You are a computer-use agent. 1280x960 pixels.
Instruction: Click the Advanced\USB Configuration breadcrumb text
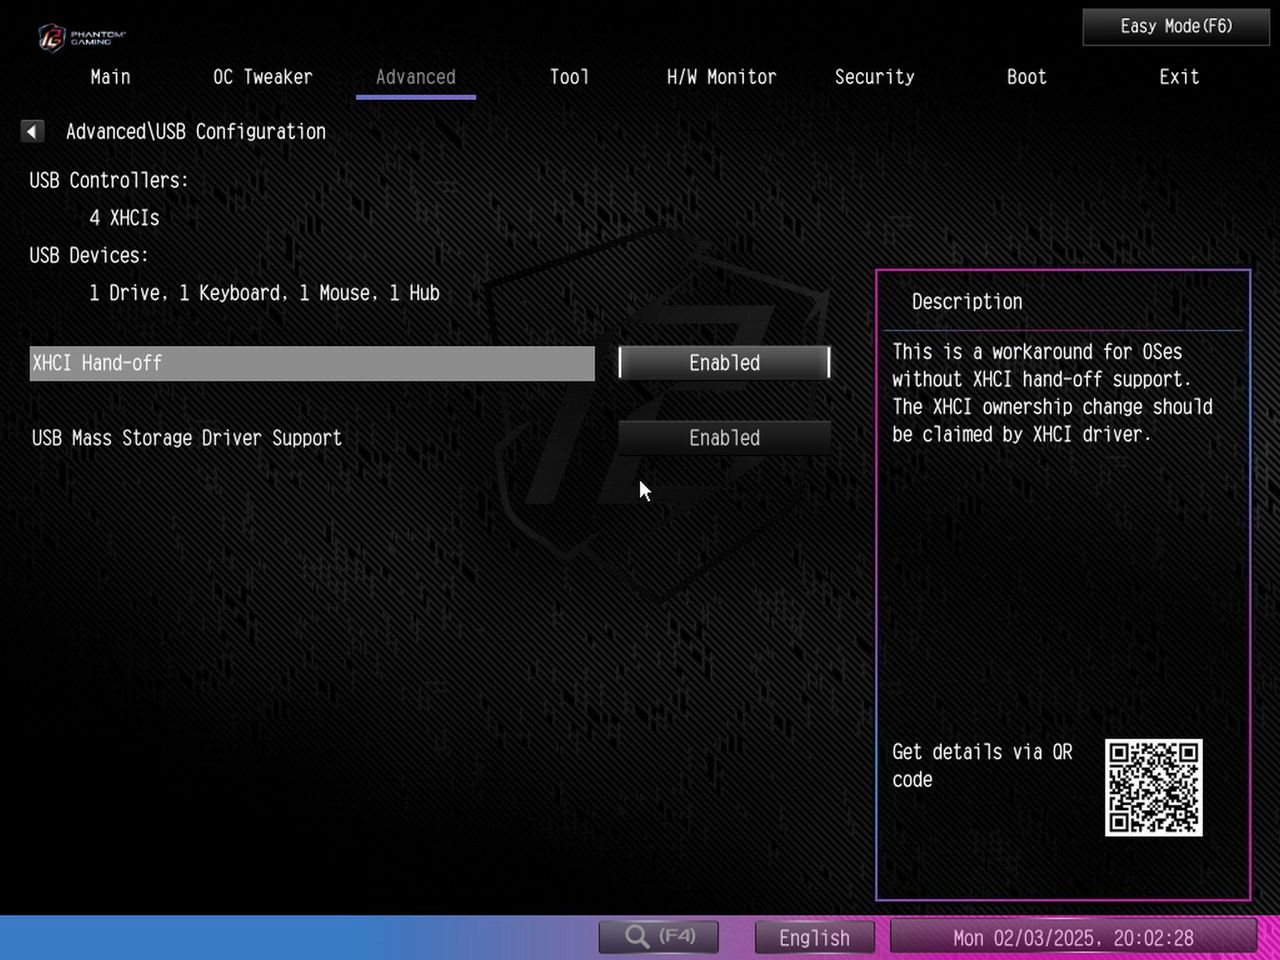pyautogui.click(x=196, y=131)
